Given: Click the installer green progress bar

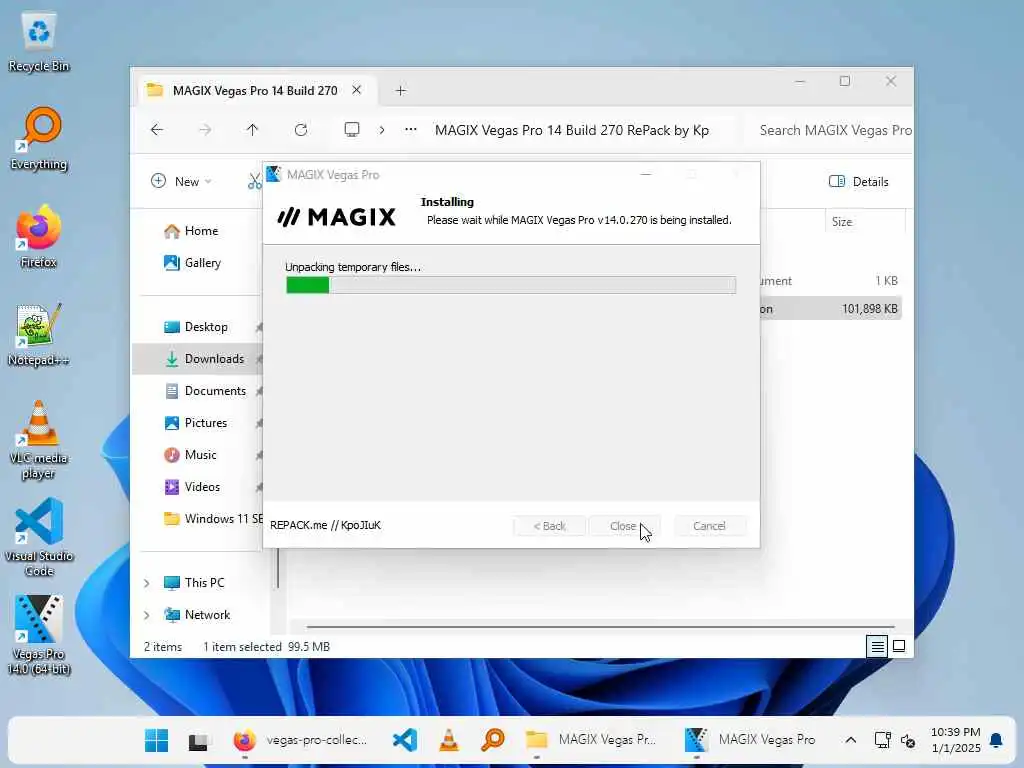Looking at the screenshot, I should pyautogui.click(x=511, y=285).
